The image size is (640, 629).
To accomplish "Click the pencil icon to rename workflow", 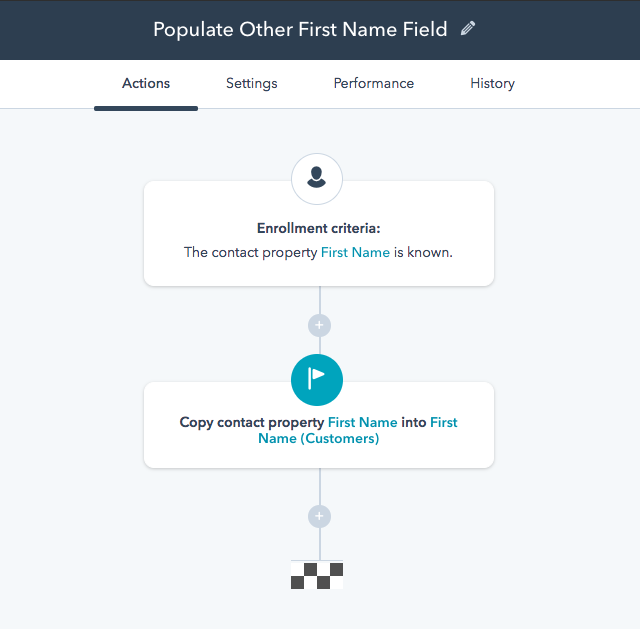I will tap(468, 29).
